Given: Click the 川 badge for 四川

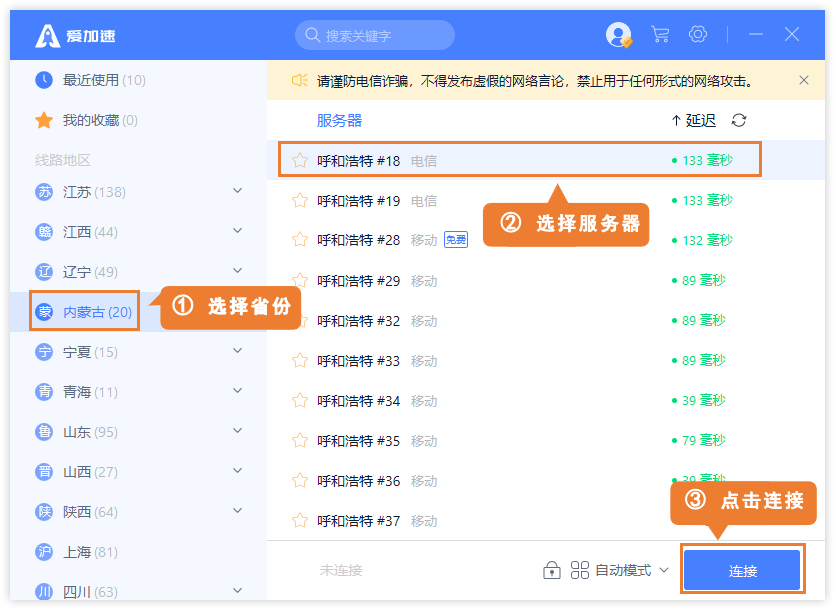Looking at the screenshot, I should 44,591.
